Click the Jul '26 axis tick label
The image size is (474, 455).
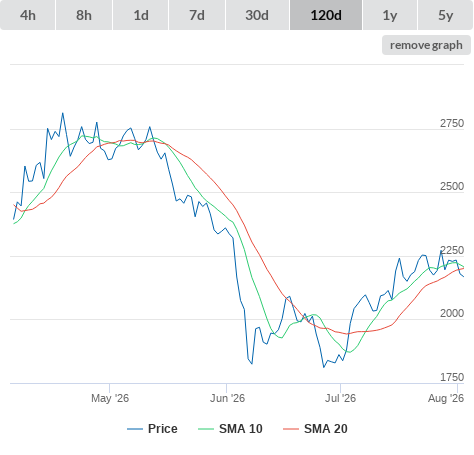click(341, 398)
